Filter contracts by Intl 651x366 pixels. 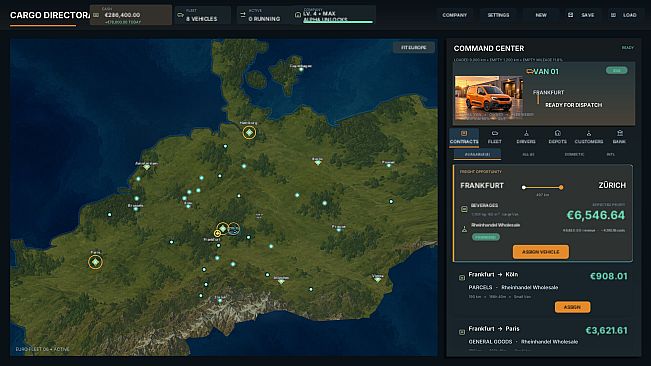[x=610, y=154]
